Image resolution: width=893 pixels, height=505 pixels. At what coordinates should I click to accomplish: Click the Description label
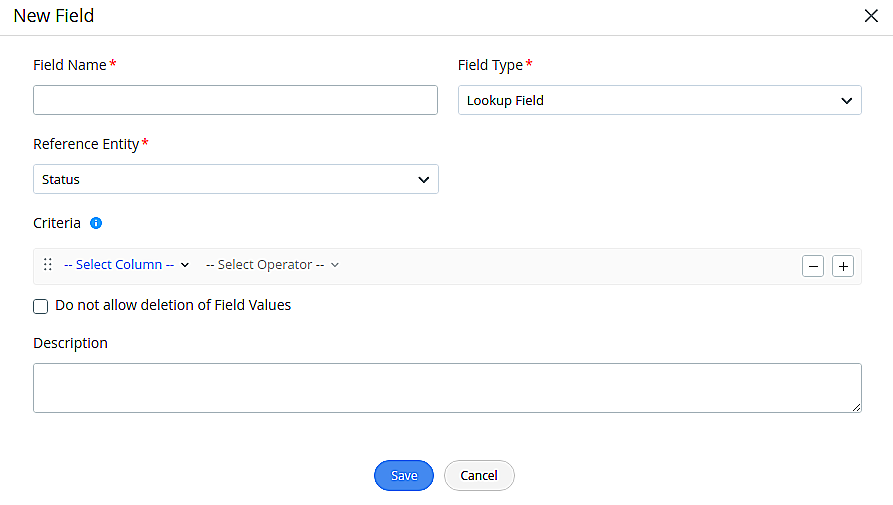pos(70,343)
